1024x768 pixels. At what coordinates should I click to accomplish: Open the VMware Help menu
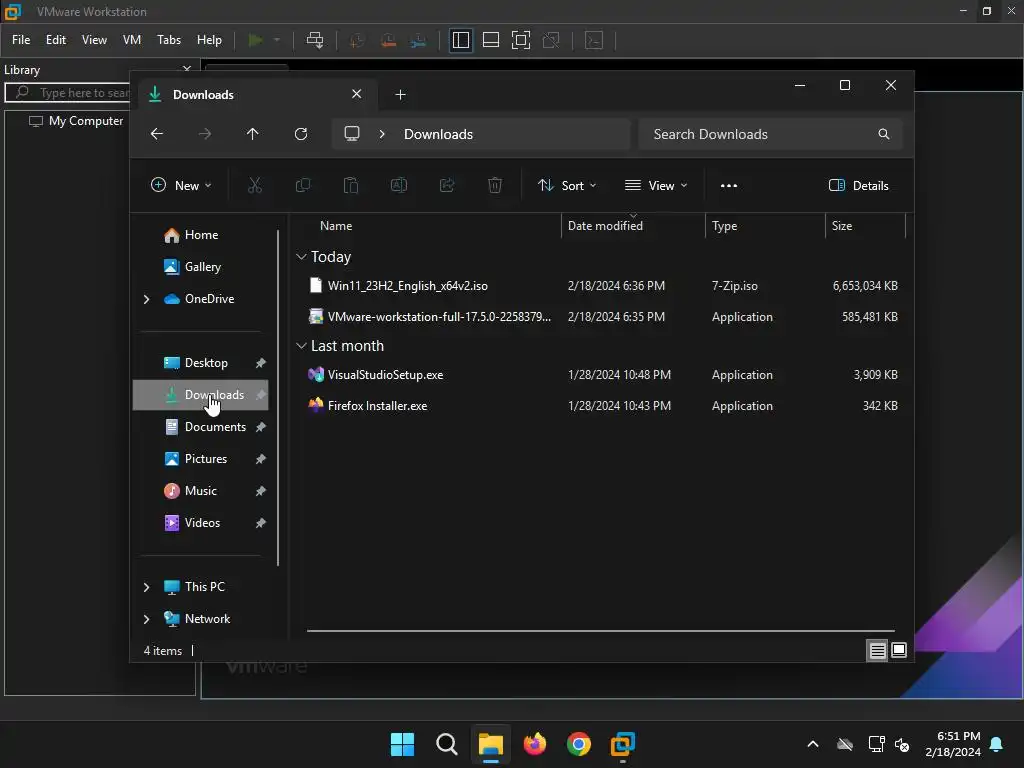tap(209, 40)
